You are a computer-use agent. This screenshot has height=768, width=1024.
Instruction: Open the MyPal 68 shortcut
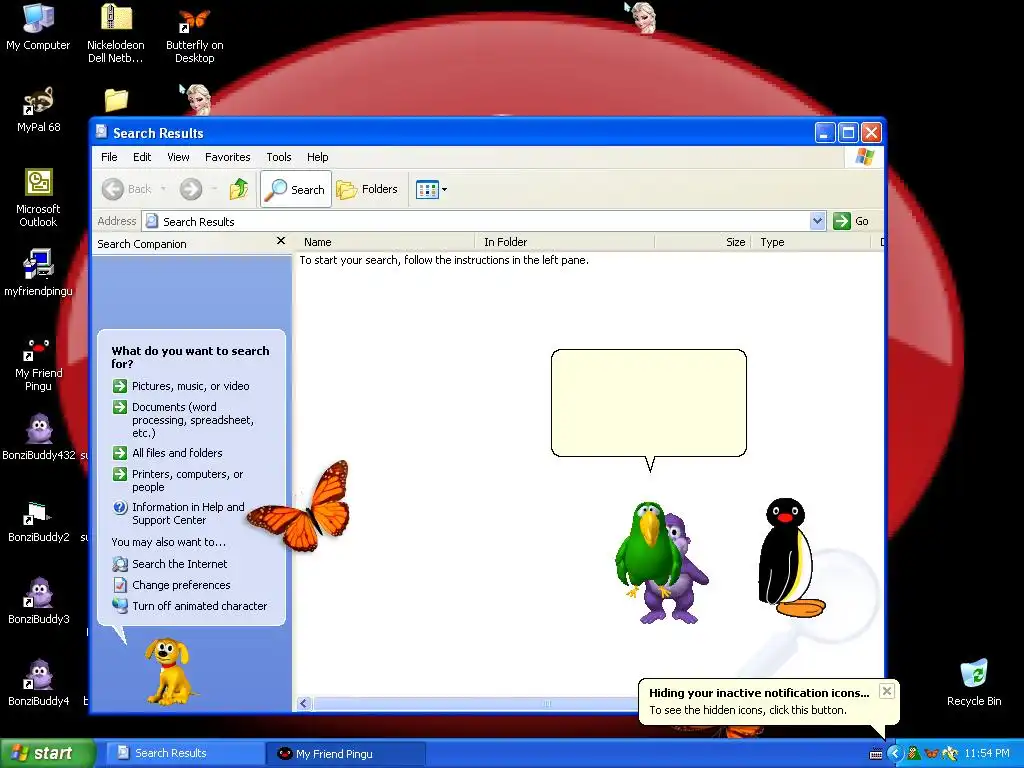38,109
